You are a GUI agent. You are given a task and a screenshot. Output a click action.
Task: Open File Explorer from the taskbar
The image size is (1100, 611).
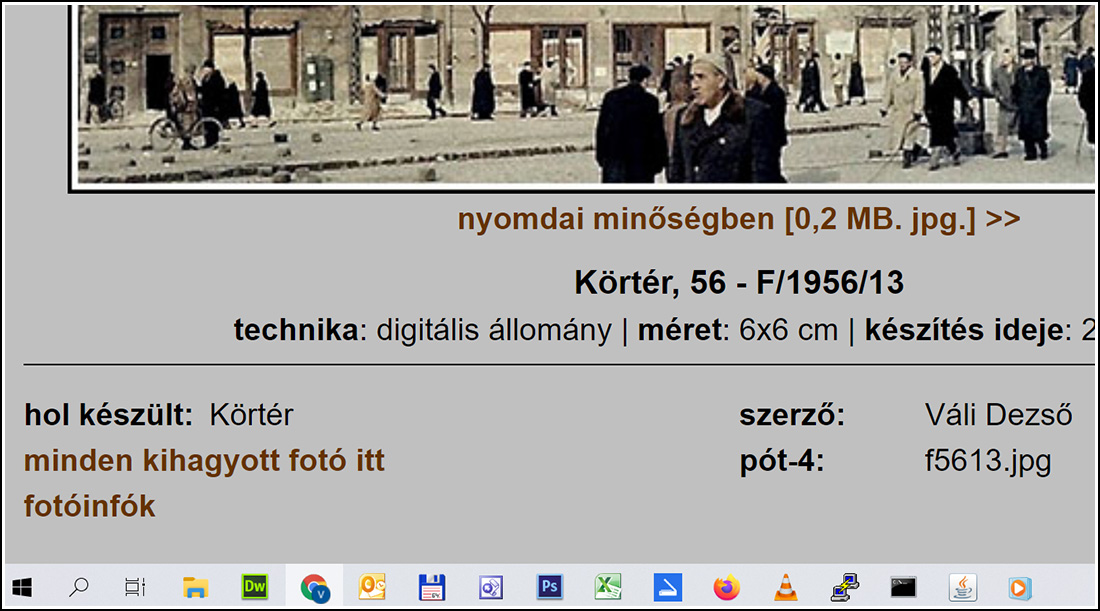pos(195,587)
